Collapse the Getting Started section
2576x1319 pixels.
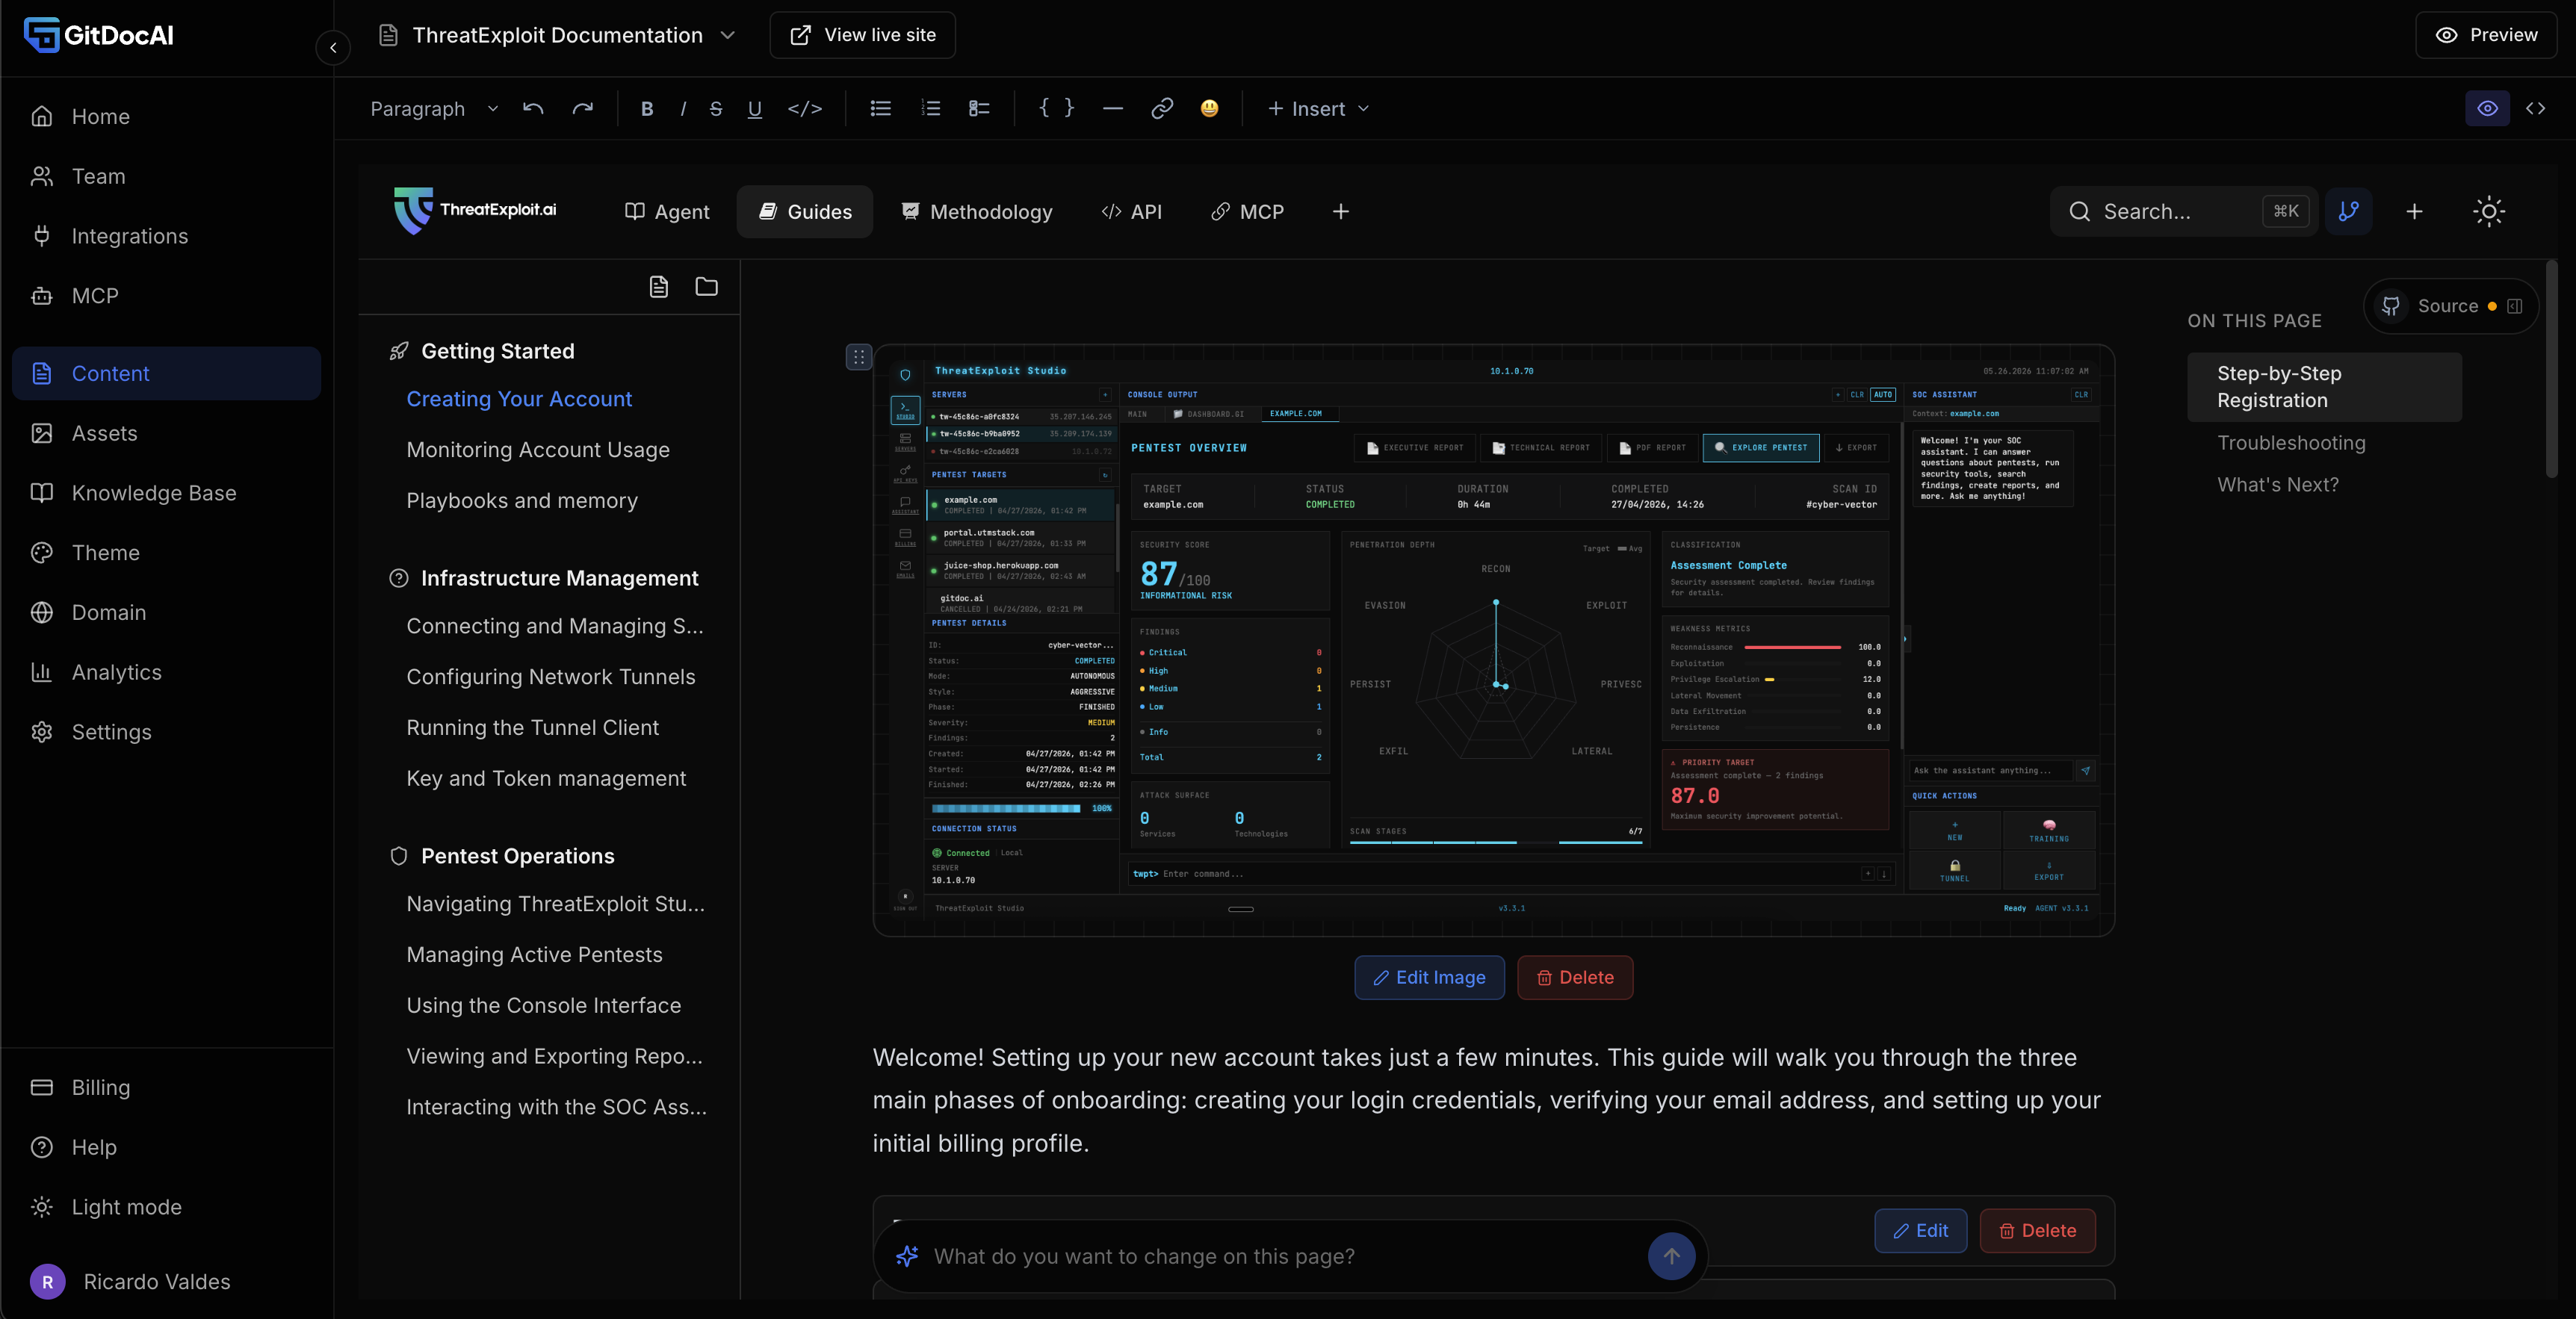click(498, 351)
